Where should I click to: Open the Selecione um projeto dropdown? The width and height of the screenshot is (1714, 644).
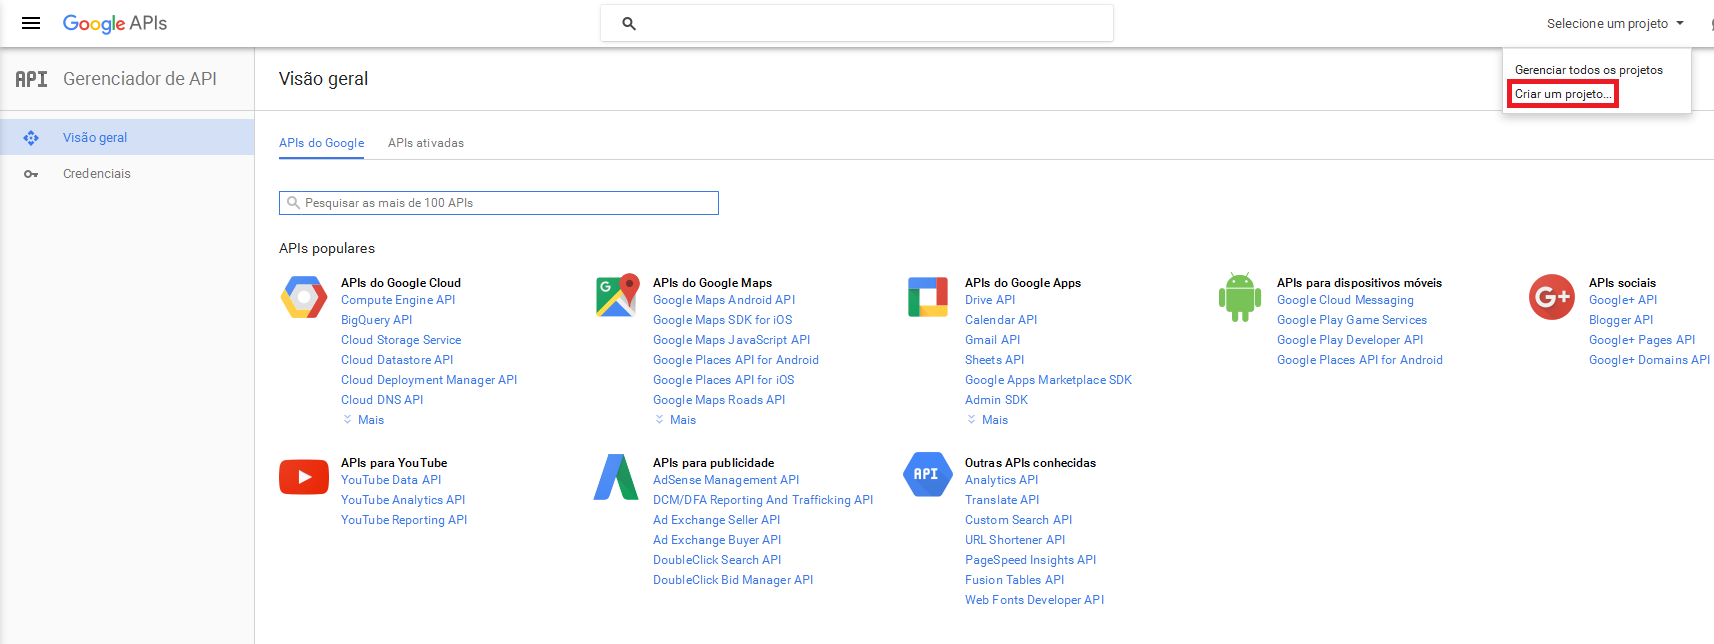pos(1615,24)
